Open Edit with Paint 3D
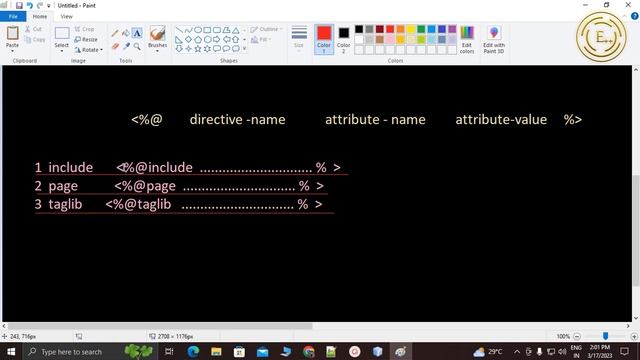Image resolution: width=640 pixels, height=360 pixels. tap(494, 40)
